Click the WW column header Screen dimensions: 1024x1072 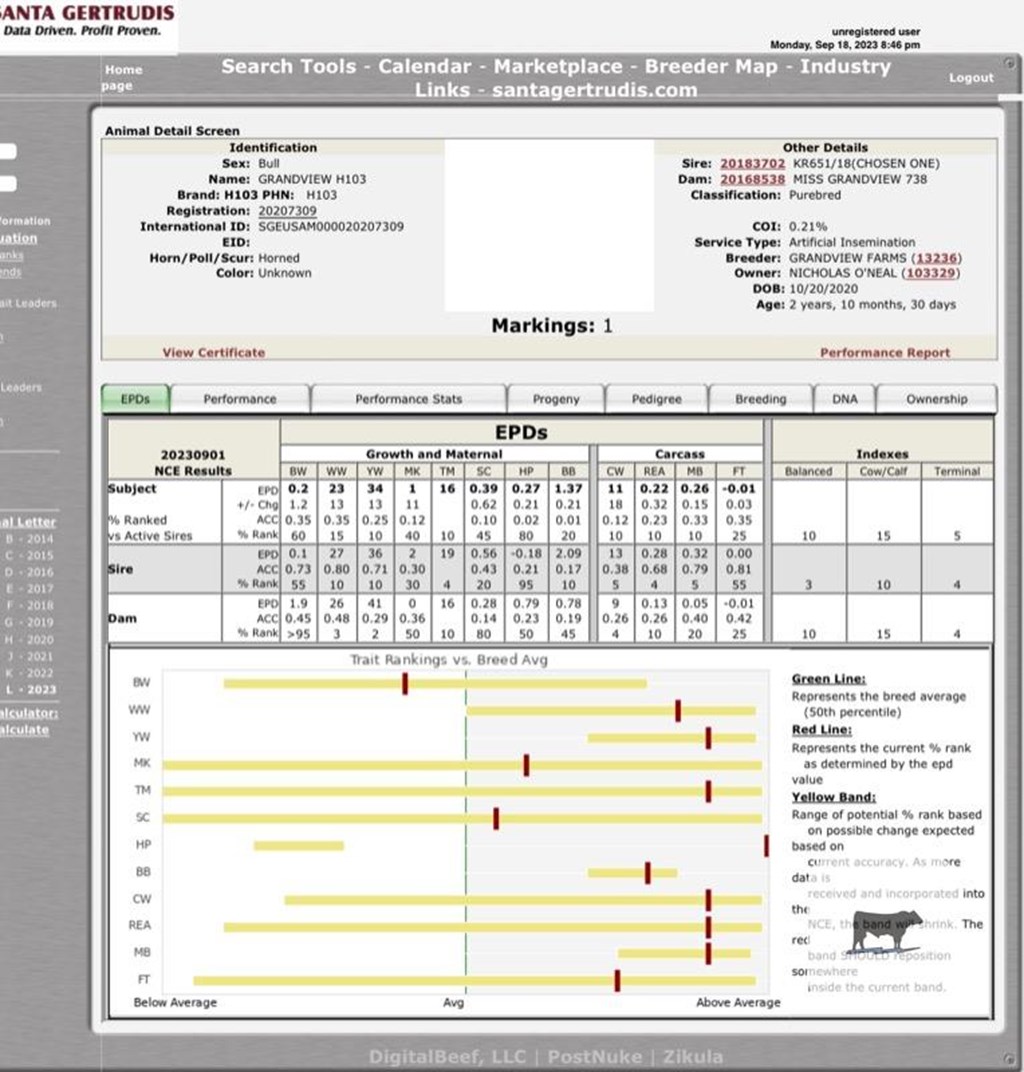(336, 471)
